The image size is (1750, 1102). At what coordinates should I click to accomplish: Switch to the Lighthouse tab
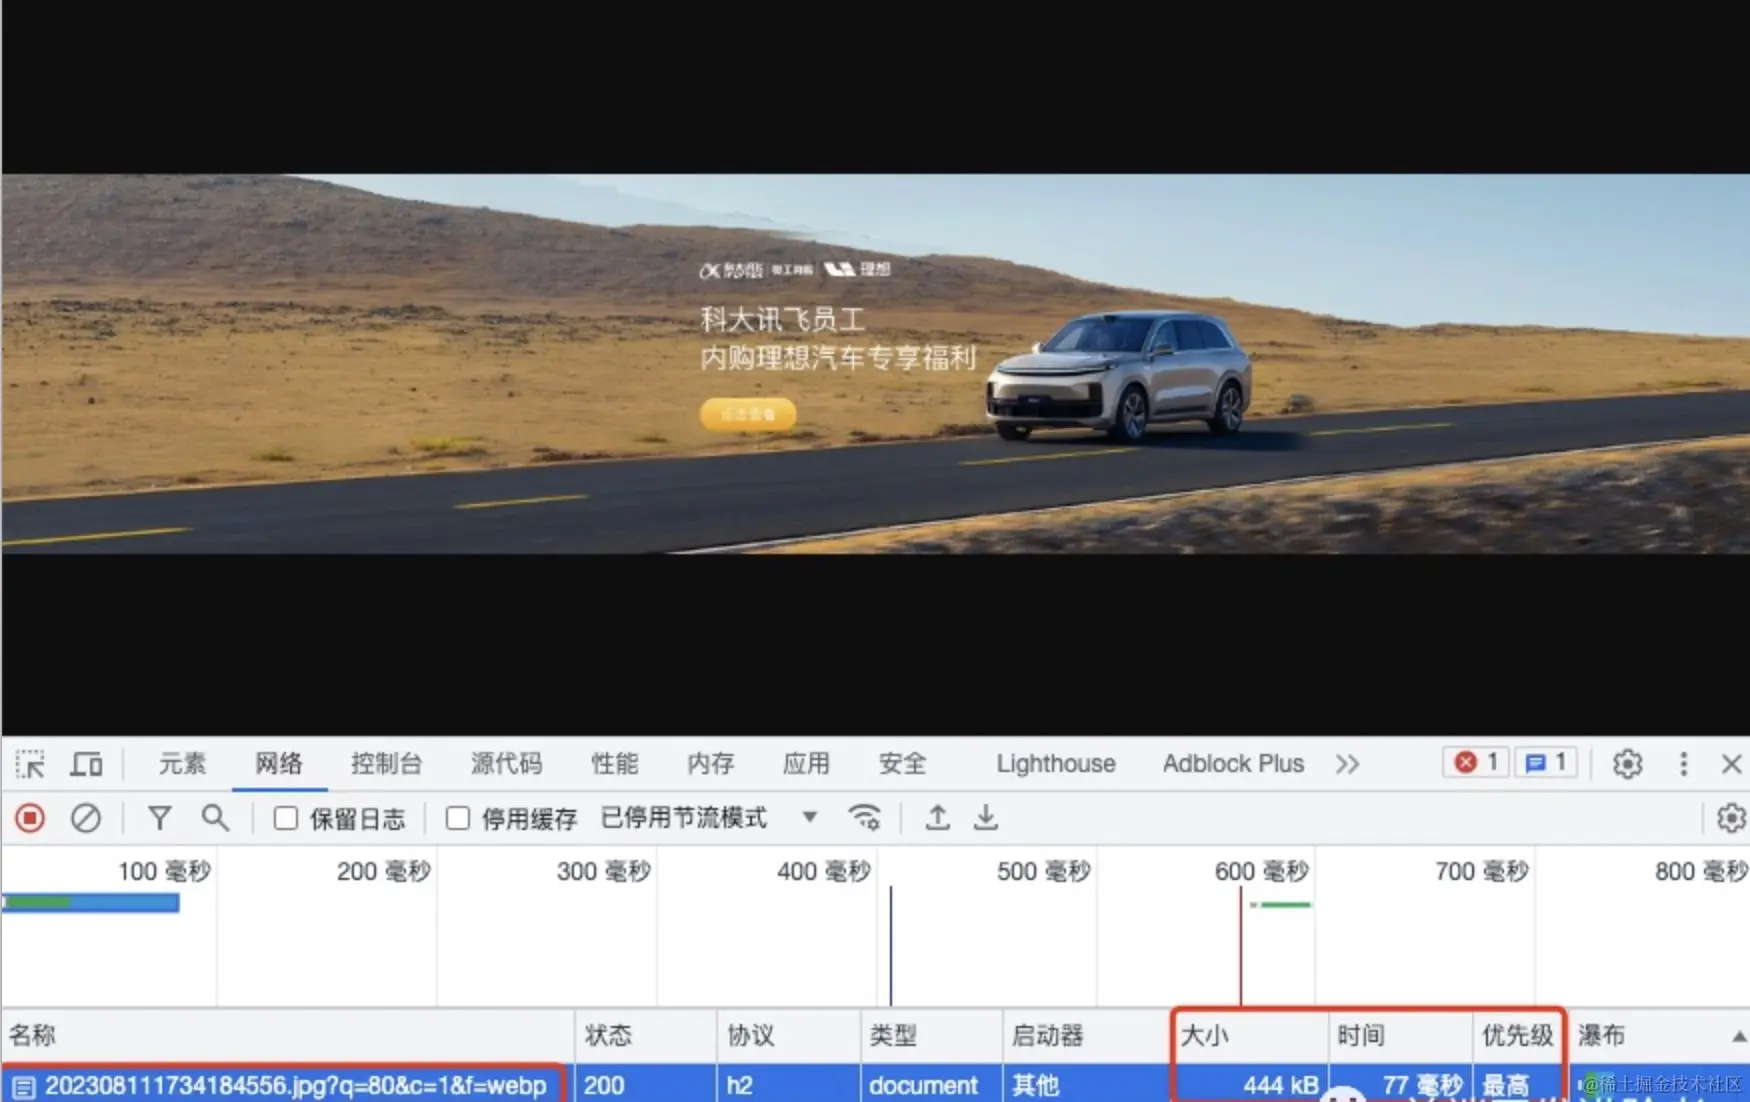[x=1056, y=764]
